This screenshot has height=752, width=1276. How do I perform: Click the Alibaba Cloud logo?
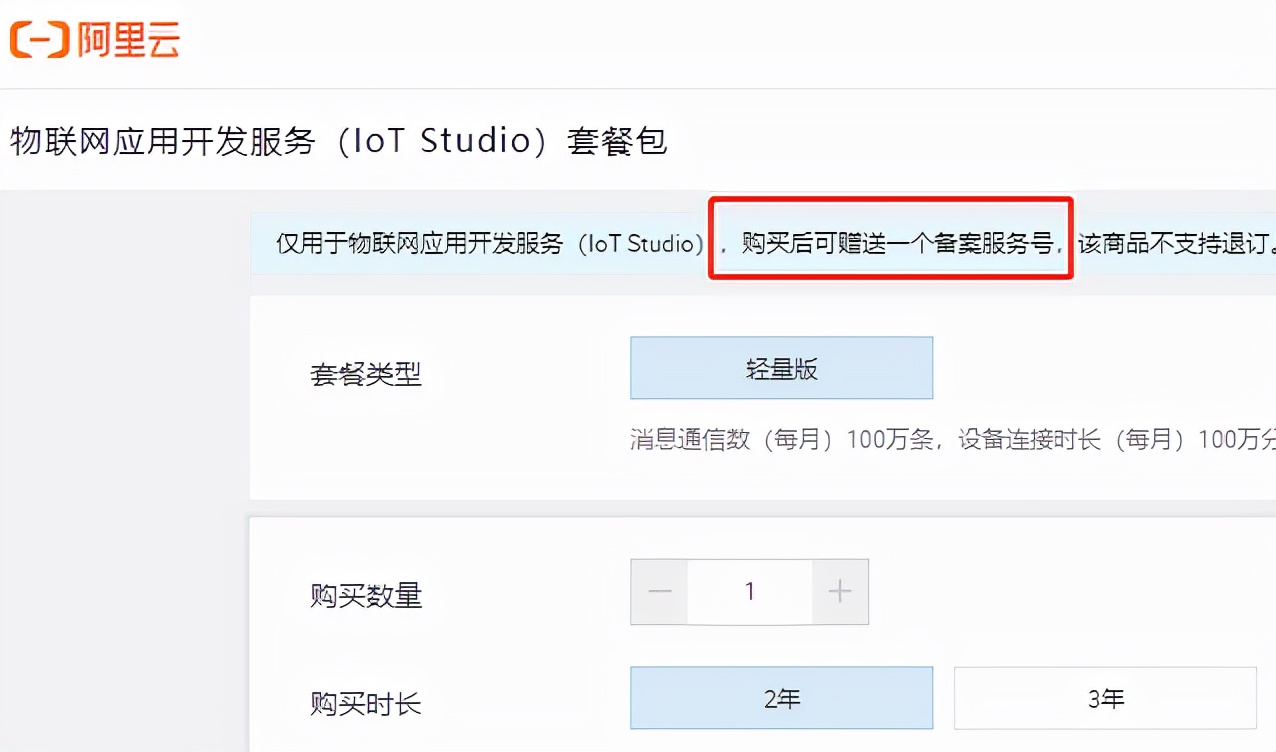(95, 41)
